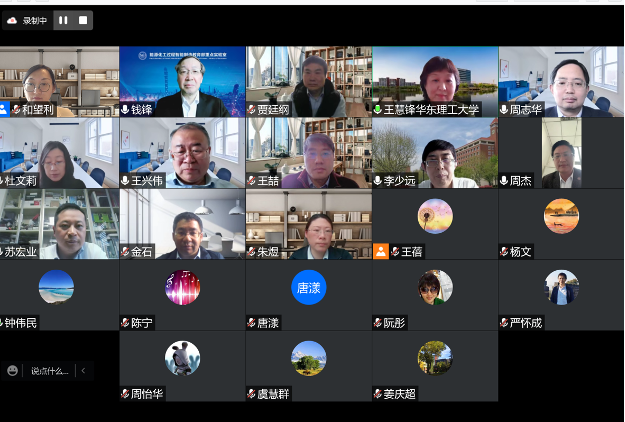Screen dimensions: 625x422
Task: Select 杨文's sunset avatar
Action: coord(561,216)
